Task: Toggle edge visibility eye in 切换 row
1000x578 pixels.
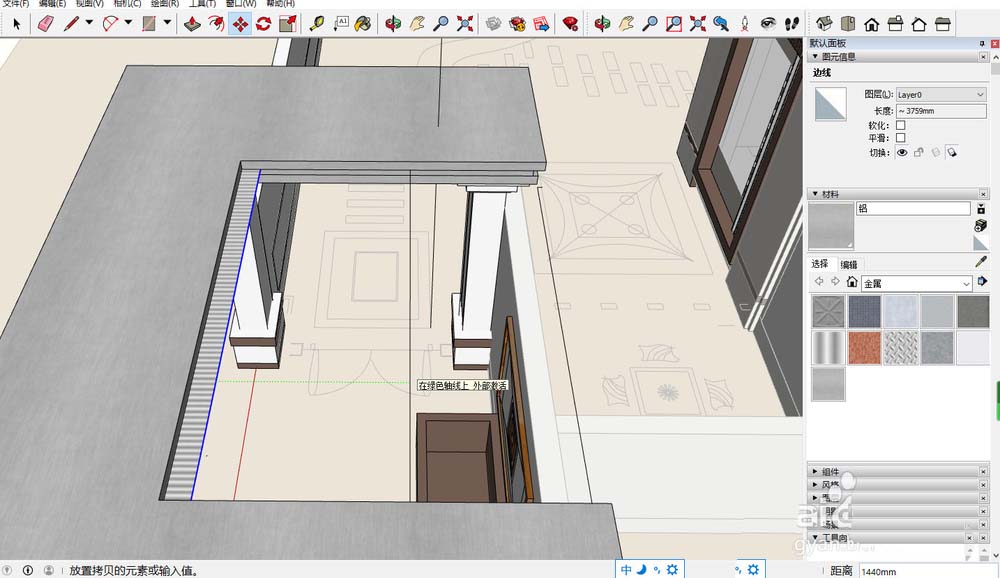Action: pyautogui.click(x=901, y=152)
